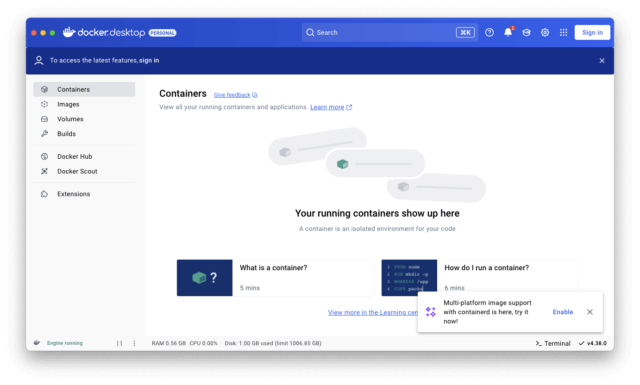This screenshot has width=640, height=385.
Task: Click the Sign in button
Action: click(x=592, y=33)
